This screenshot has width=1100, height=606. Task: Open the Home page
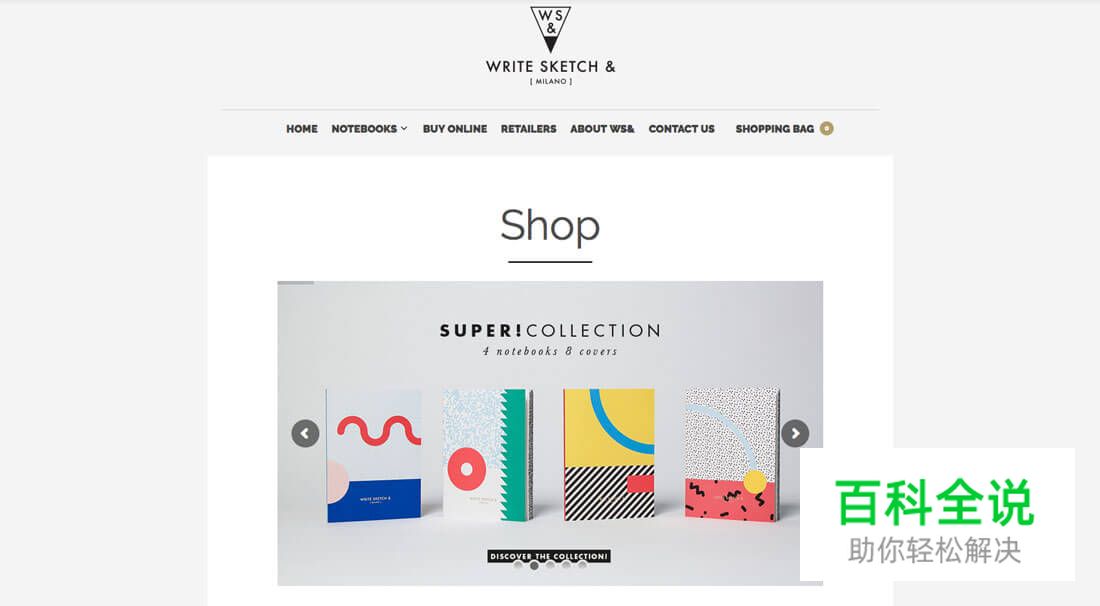pos(302,129)
